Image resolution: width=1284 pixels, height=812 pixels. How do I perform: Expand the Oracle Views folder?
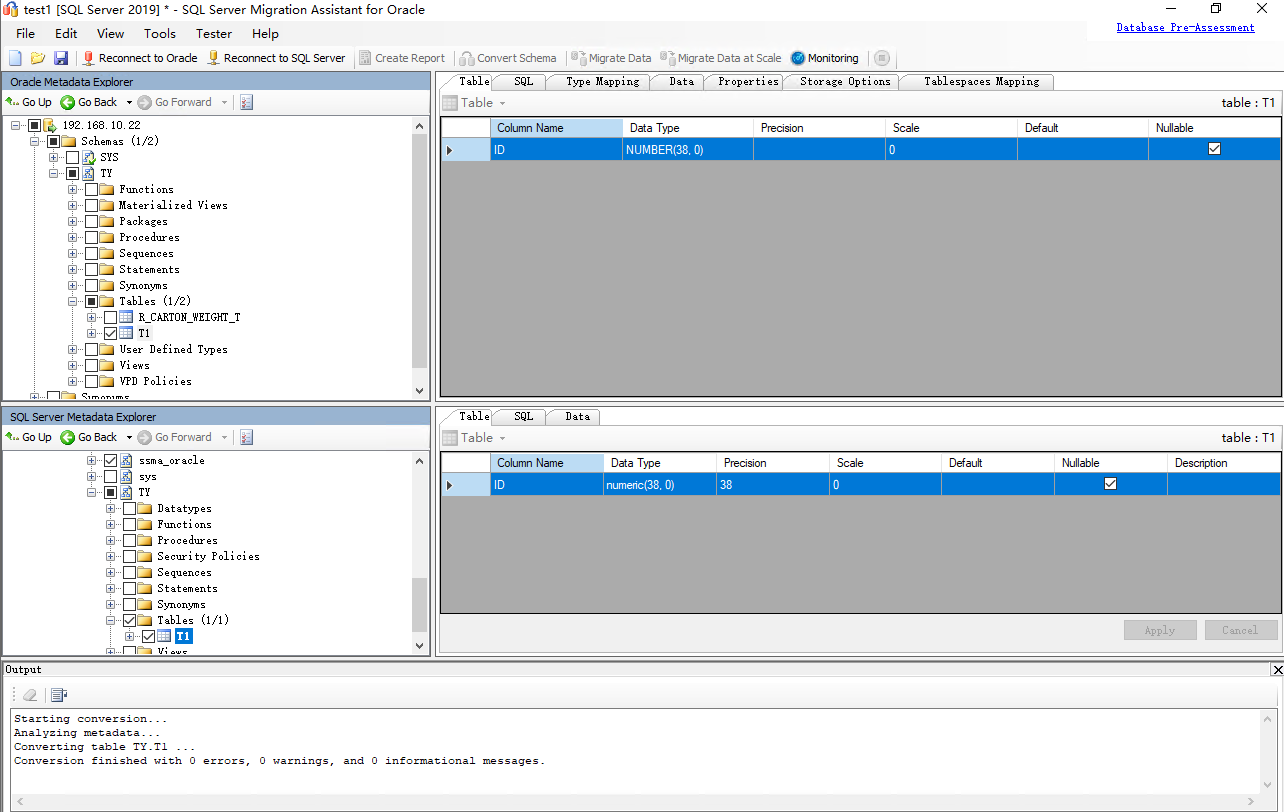tap(73, 365)
